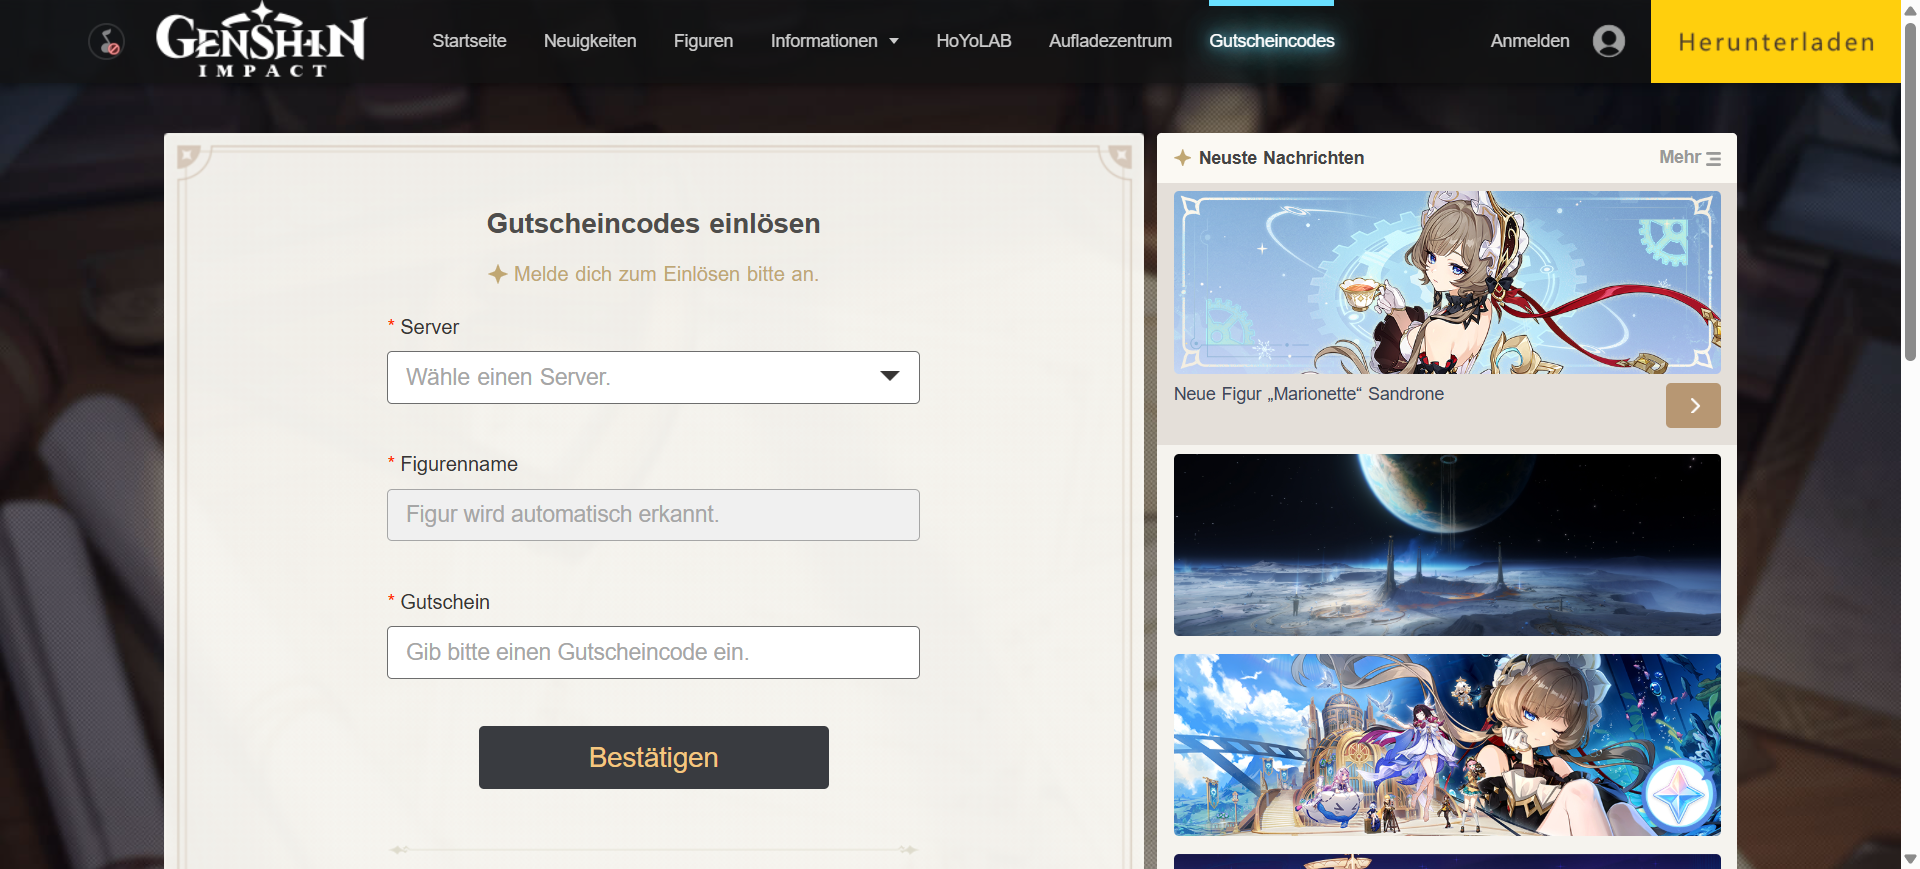
Task: Click the next news arrow button
Action: coord(1693,405)
